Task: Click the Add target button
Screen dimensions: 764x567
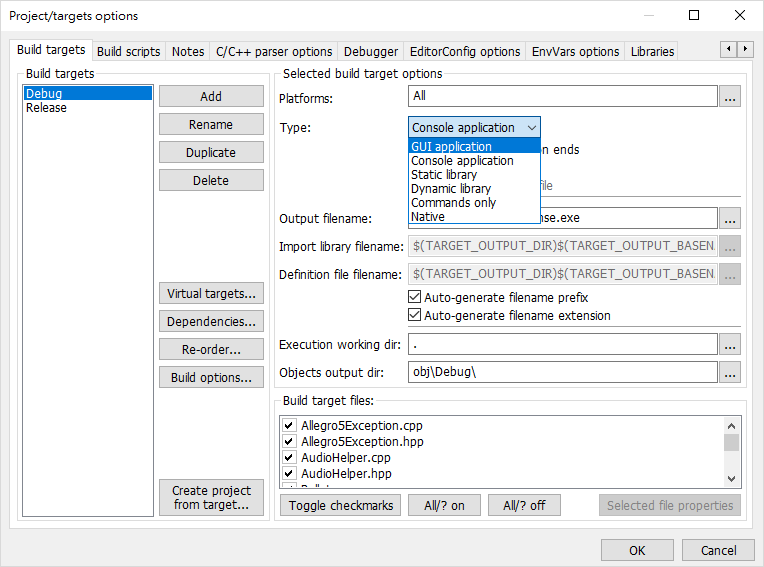Action: [x=211, y=96]
